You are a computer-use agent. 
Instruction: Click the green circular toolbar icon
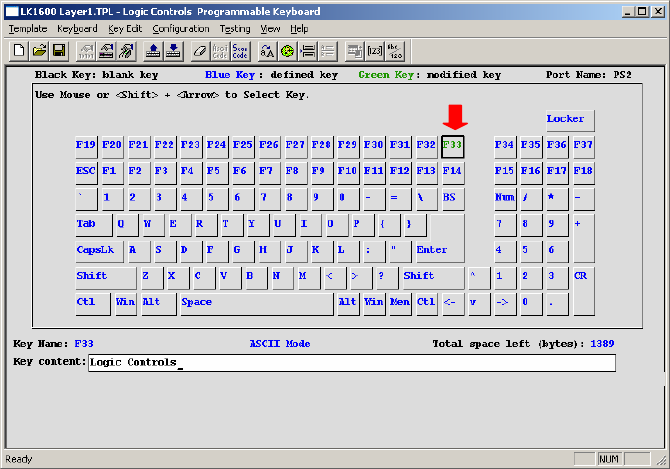coord(287,50)
